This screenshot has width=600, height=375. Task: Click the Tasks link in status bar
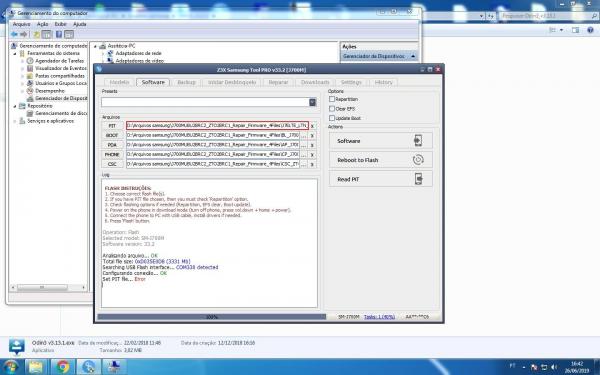tap(379, 317)
